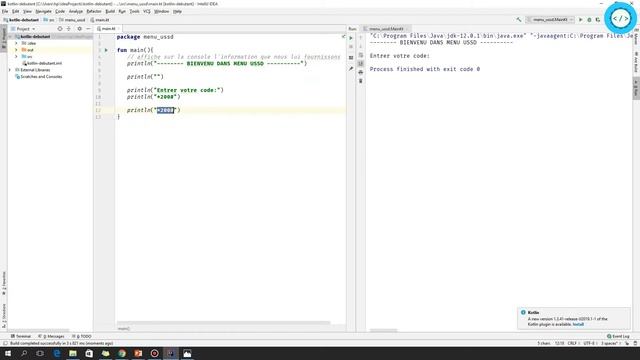Click the Up the stack trace arrow
The height and width of the screenshot is (360, 640).
pos(360,38)
